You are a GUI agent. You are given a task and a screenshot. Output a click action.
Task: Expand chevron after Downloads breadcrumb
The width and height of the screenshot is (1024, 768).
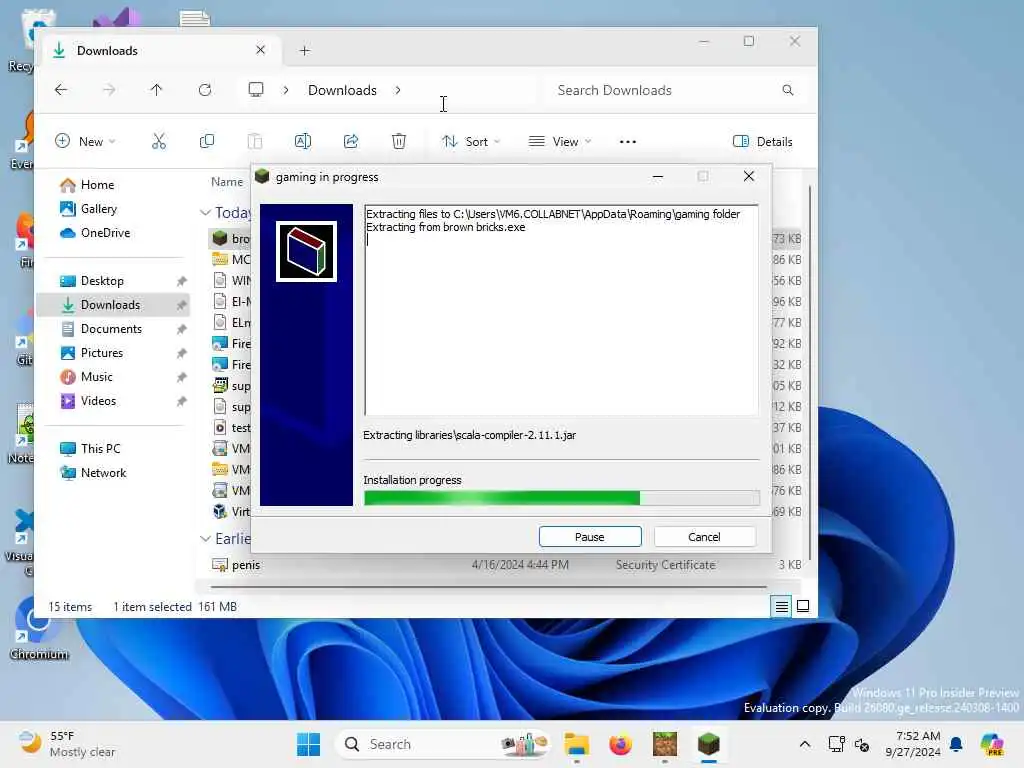coord(398,90)
